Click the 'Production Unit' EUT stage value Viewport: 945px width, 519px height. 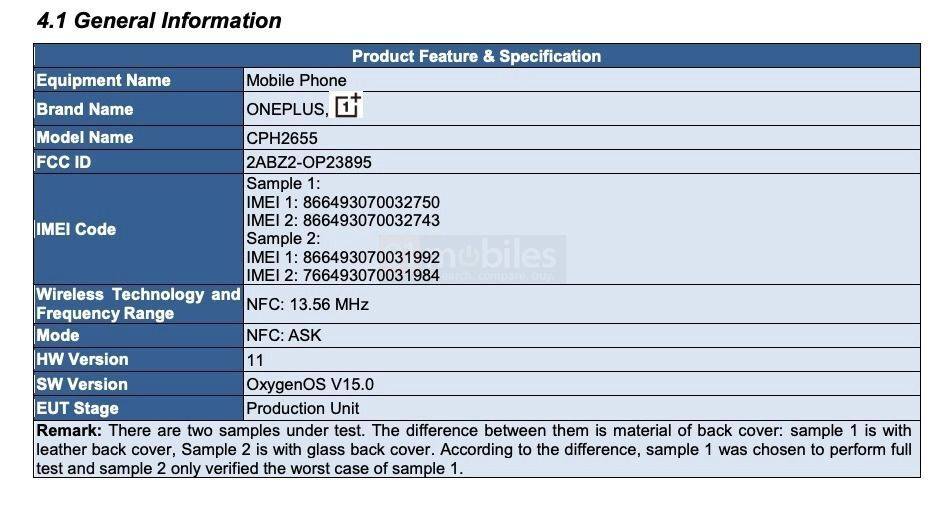pyautogui.click(x=303, y=408)
